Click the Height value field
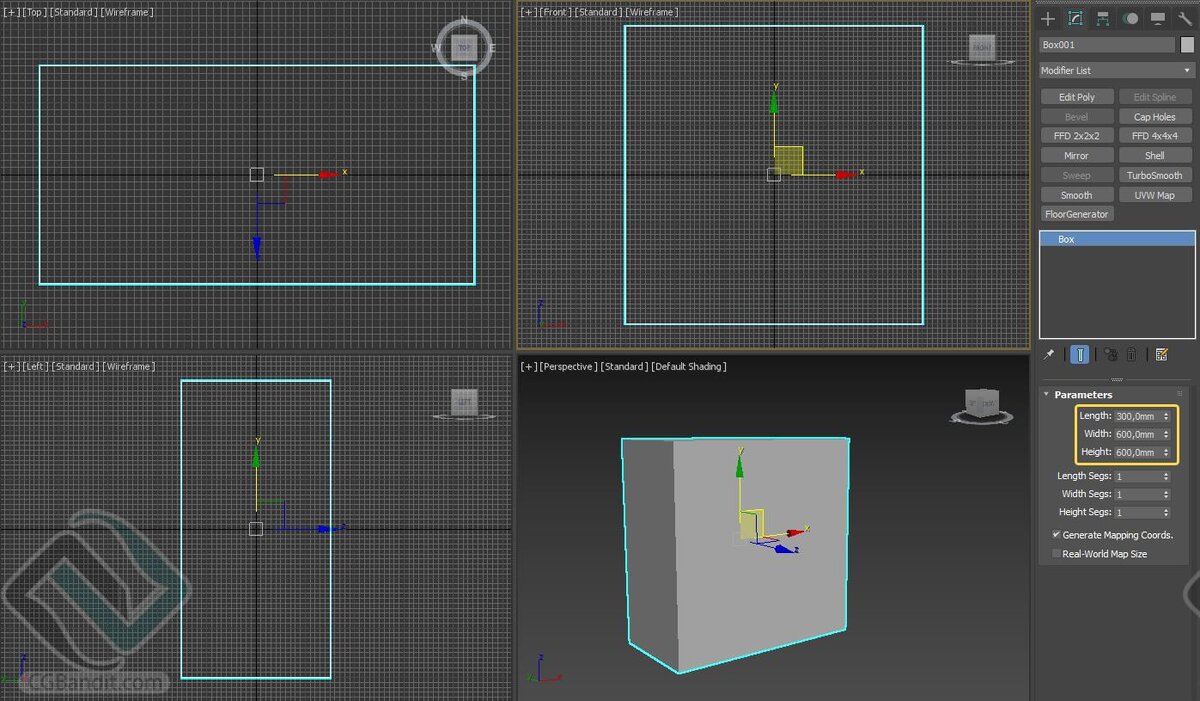This screenshot has height=701, width=1200. 1137,452
